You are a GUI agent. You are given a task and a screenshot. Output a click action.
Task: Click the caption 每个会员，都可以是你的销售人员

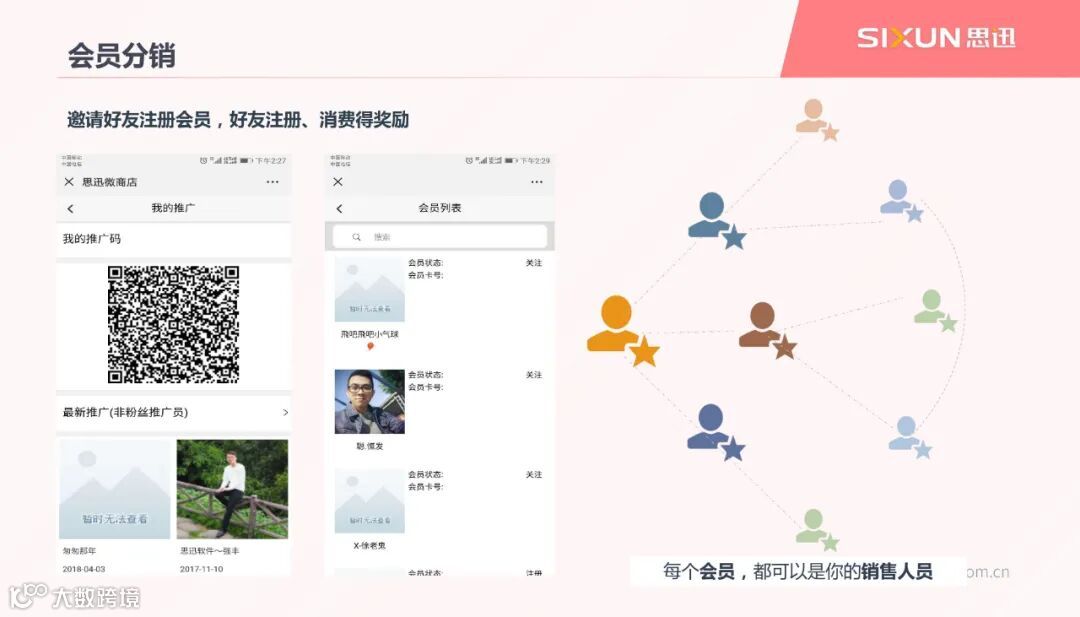pyautogui.click(x=798, y=571)
